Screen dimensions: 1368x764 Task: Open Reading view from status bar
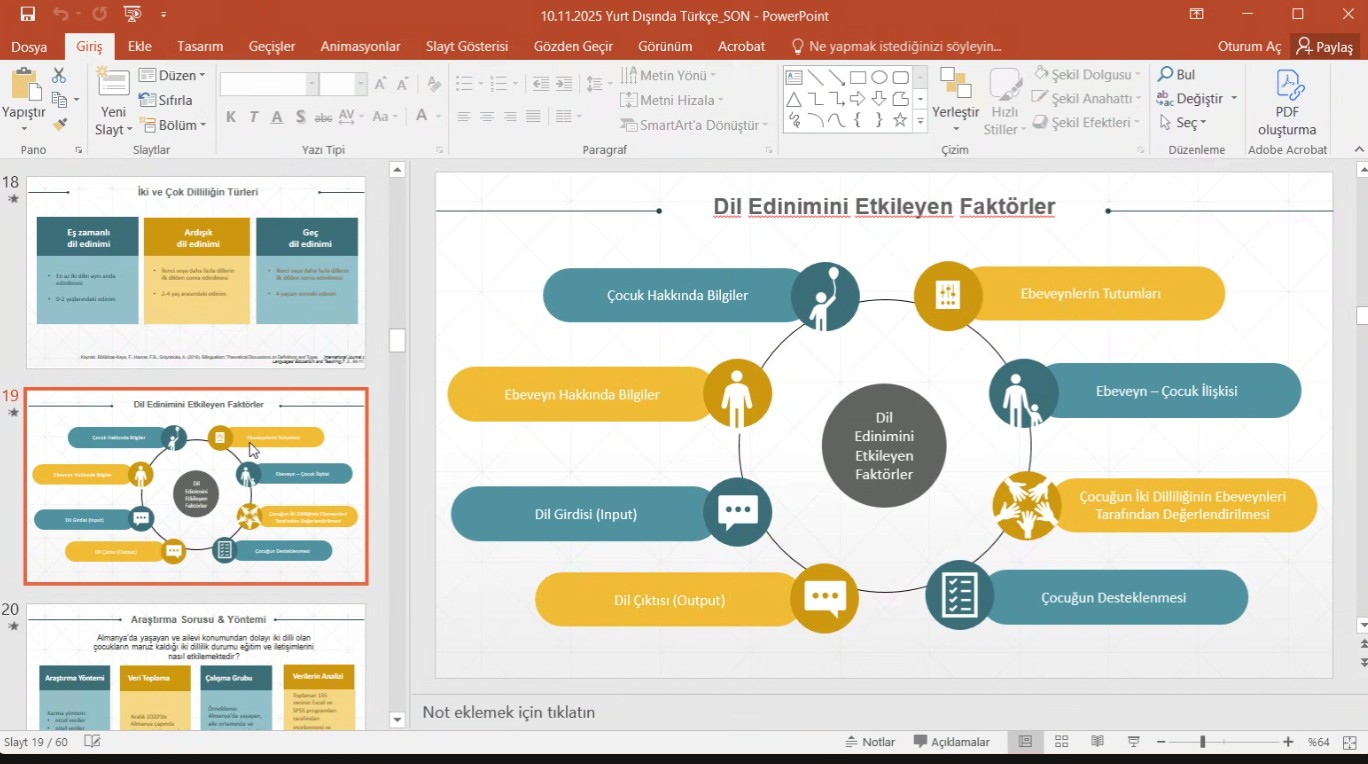pos(1097,742)
